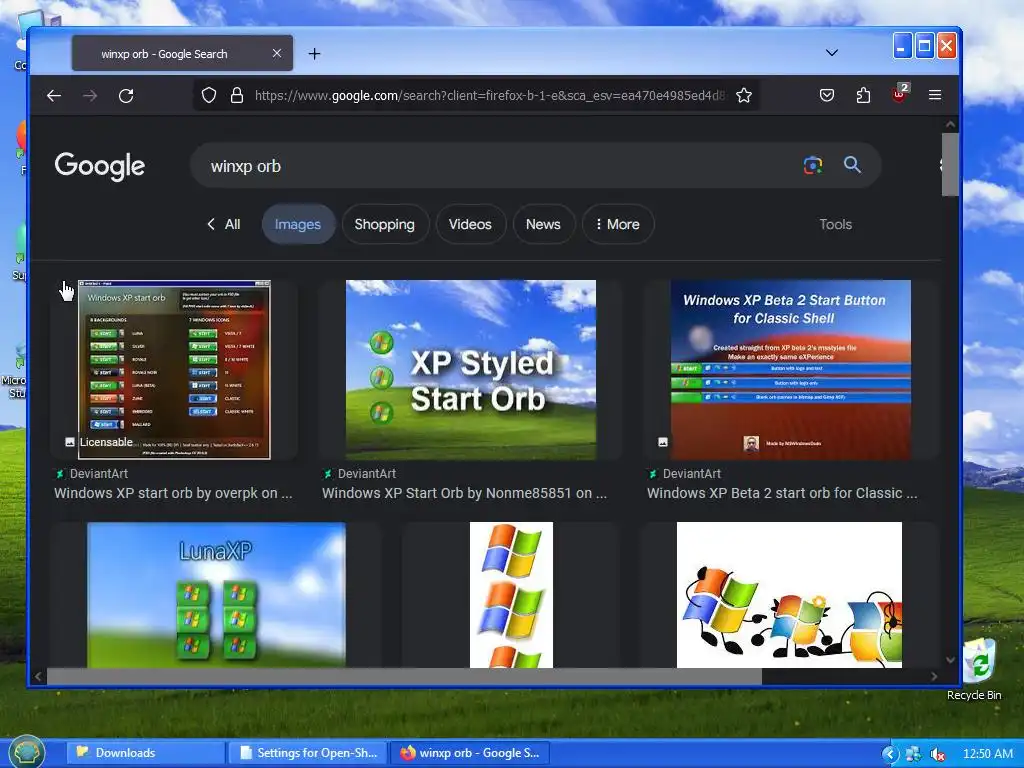Expand the list all tabs chevron
The width and height of the screenshot is (1024, 768).
(831, 53)
